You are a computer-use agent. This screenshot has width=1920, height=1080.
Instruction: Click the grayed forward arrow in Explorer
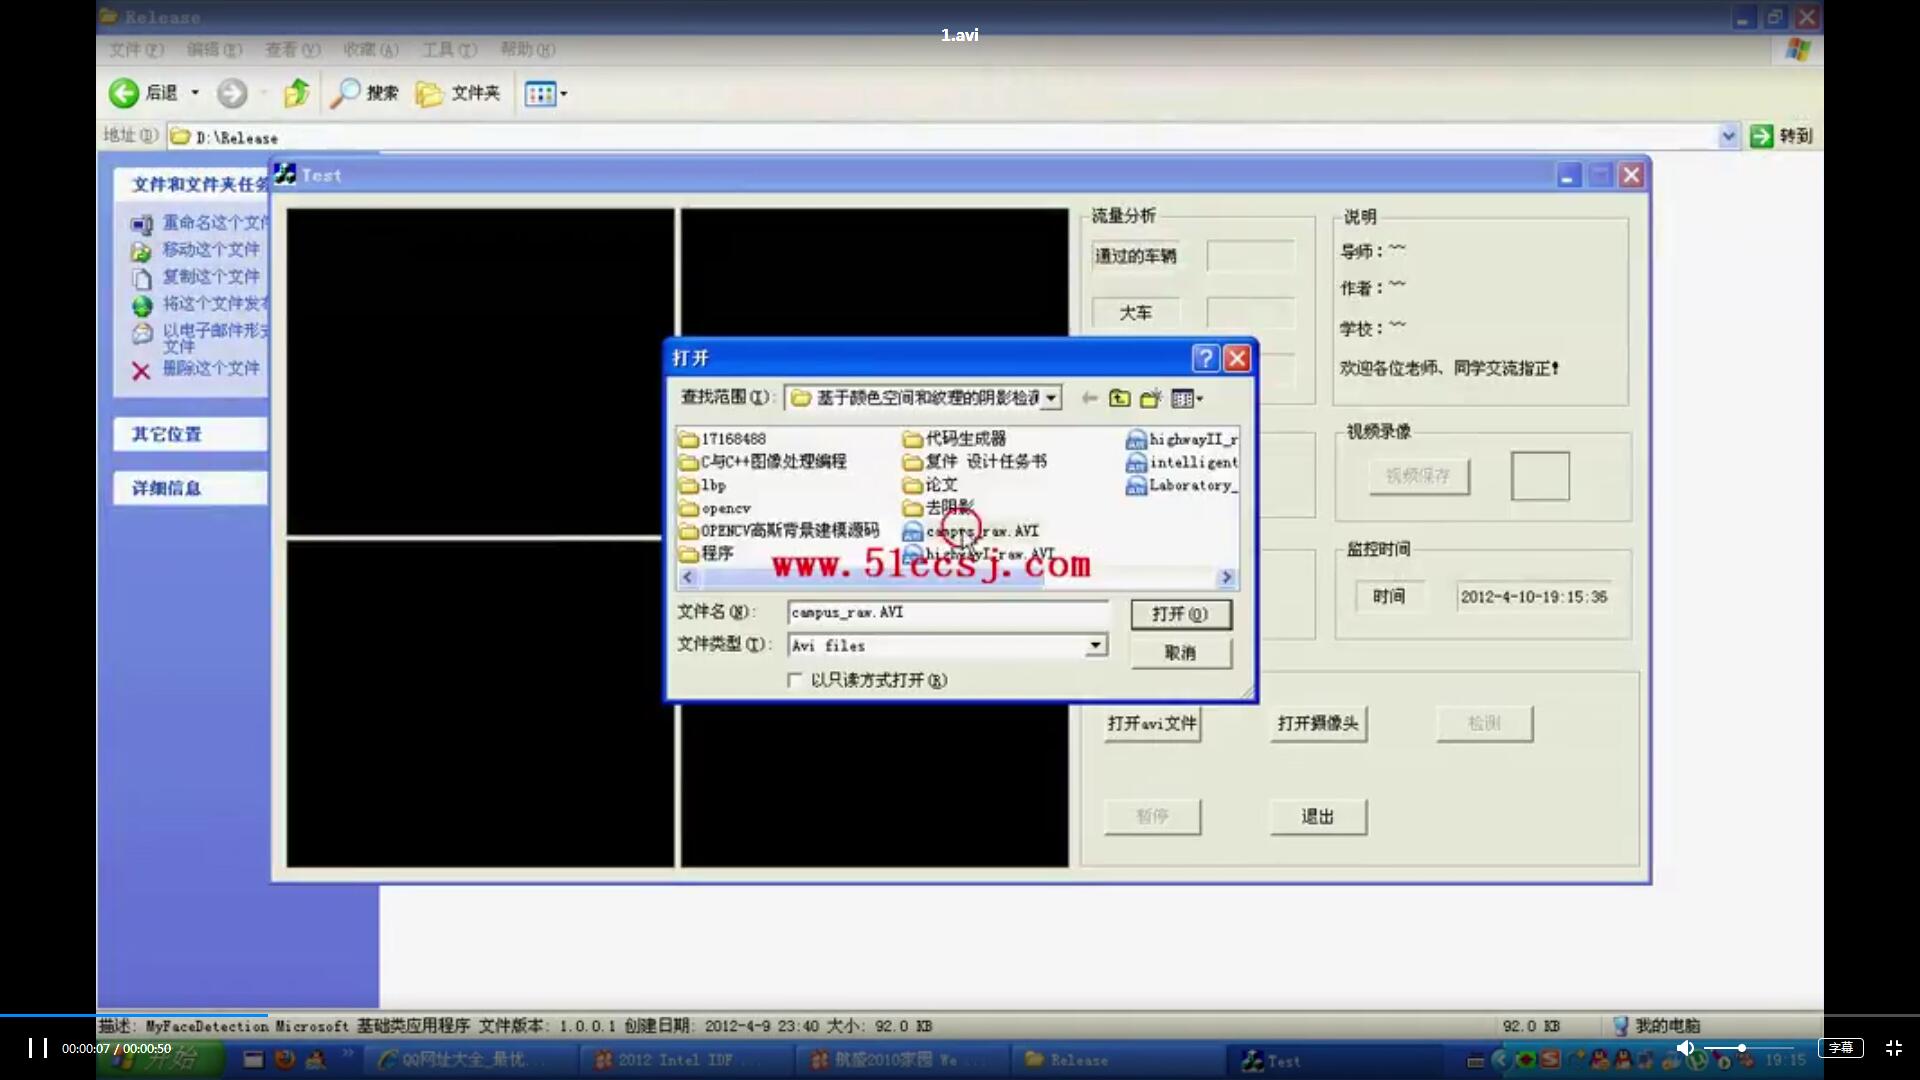(232, 93)
